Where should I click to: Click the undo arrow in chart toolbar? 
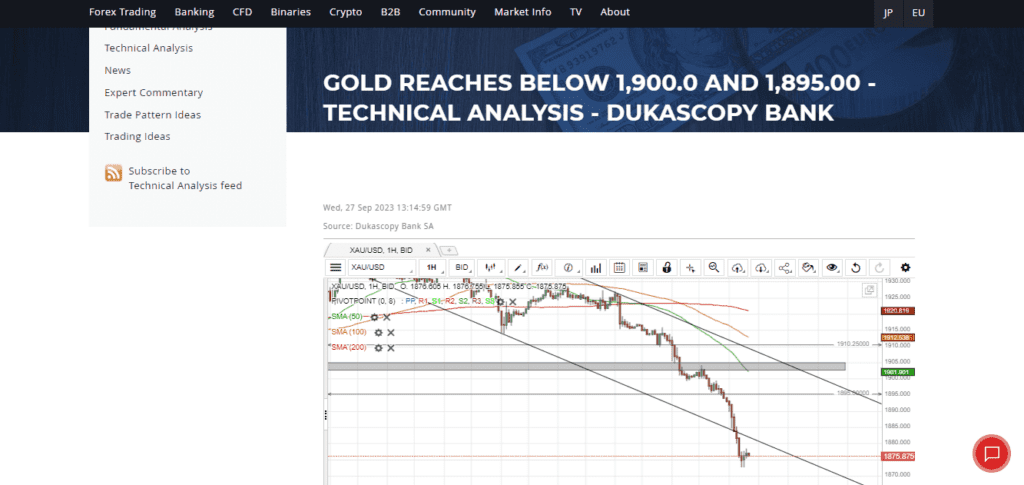pos(855,268)
